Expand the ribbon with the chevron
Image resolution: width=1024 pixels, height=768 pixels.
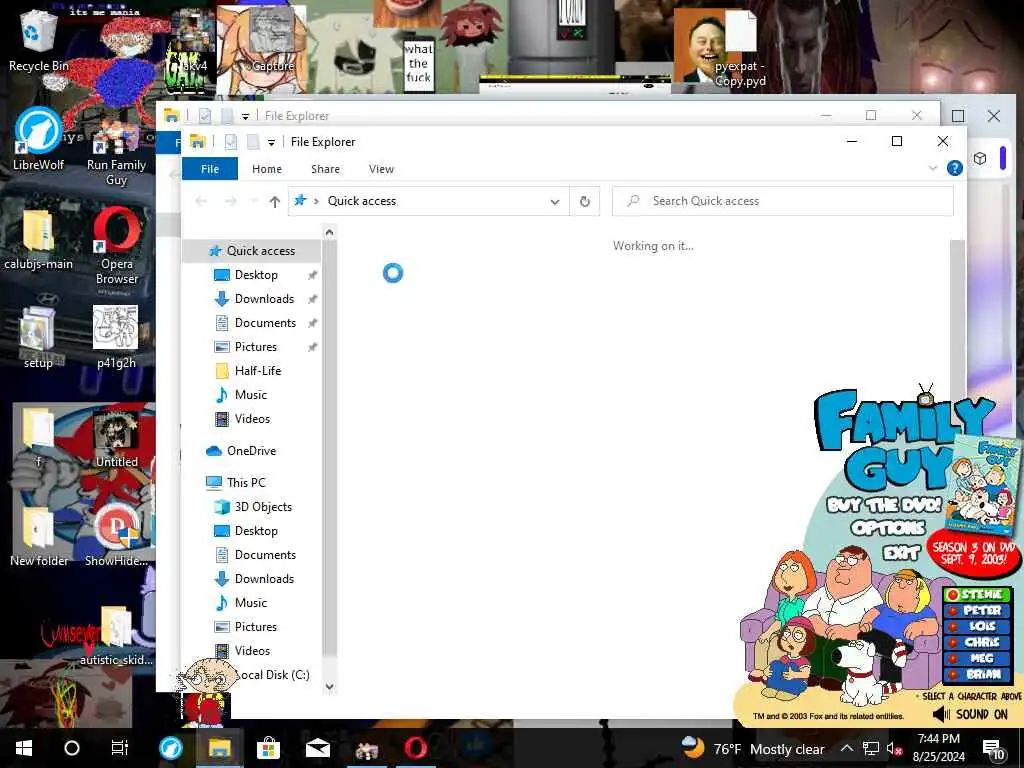pyautogui.click(x=933, y=168)
